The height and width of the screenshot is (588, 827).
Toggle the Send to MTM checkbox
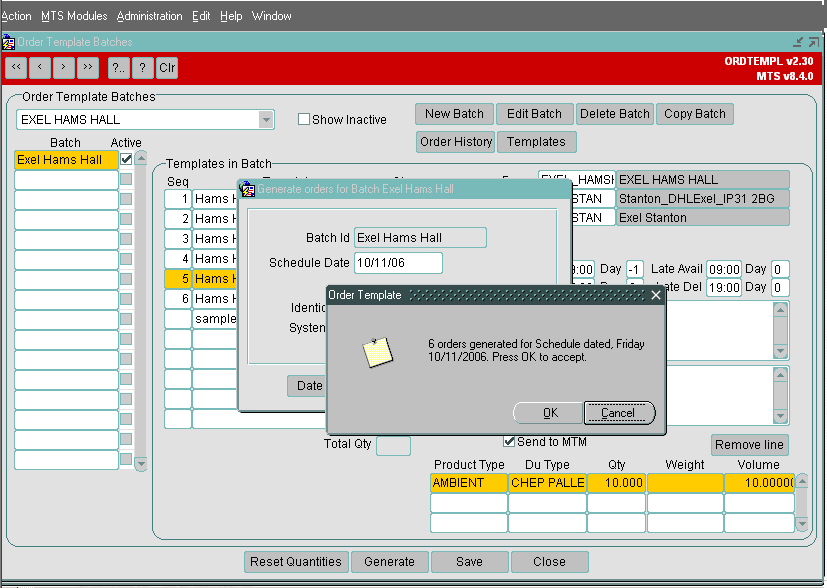click(x=509, y=441)
